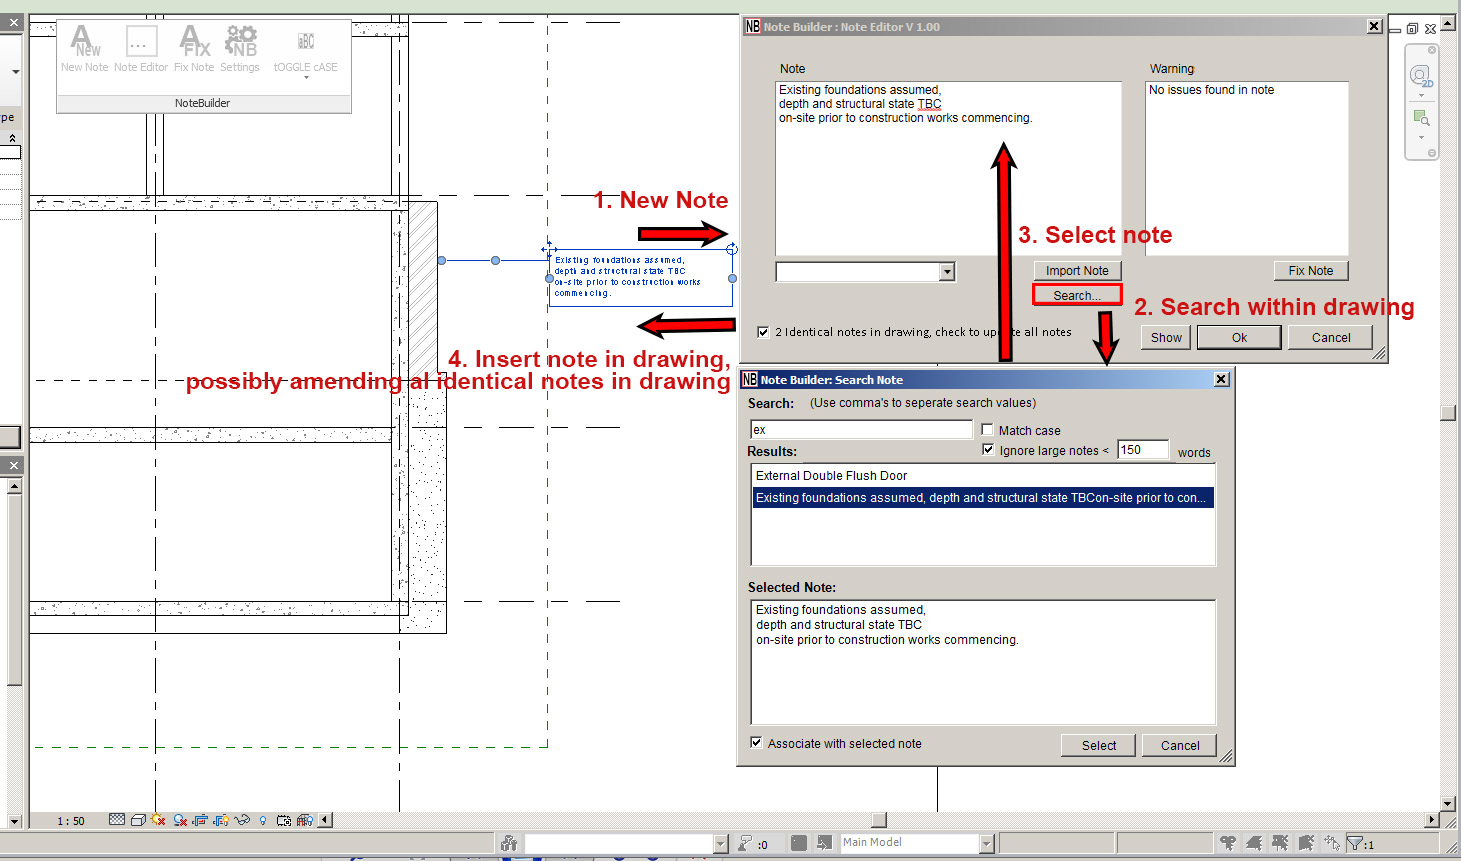Screen dimensions: 1461x861
Task: Click Ok in the Note Editor dialog
Action: coord(1239,338)
